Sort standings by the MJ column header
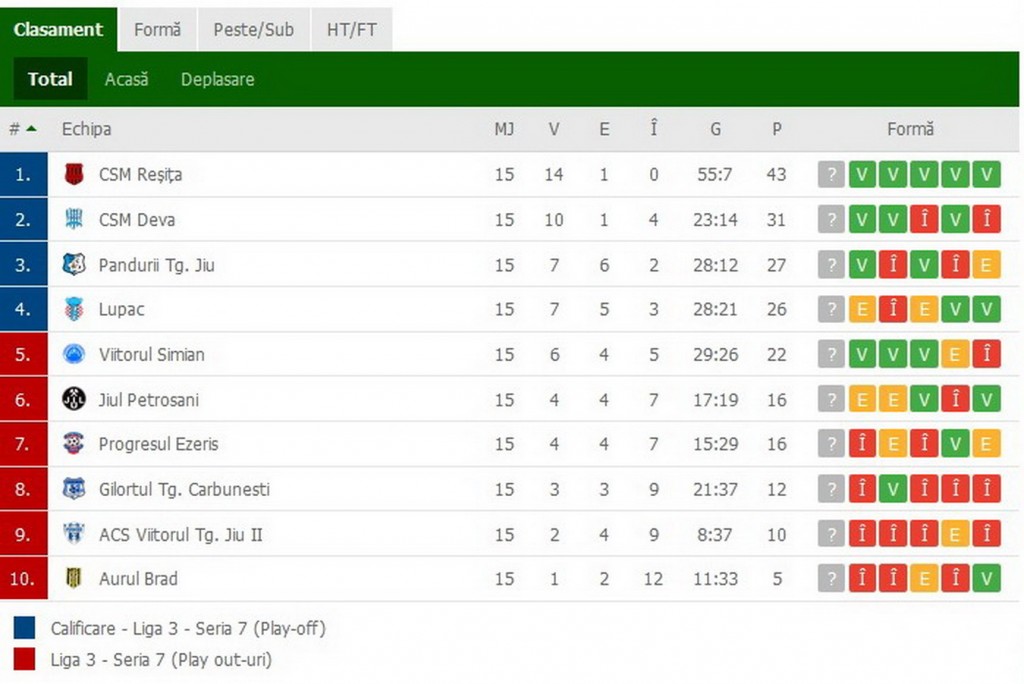 click(x=504, y=129)
